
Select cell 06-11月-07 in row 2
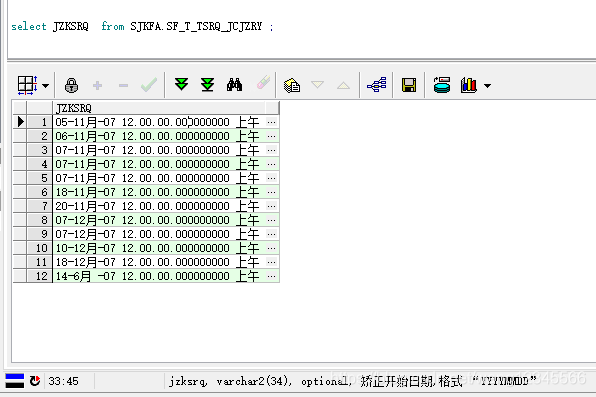[159, 136]
